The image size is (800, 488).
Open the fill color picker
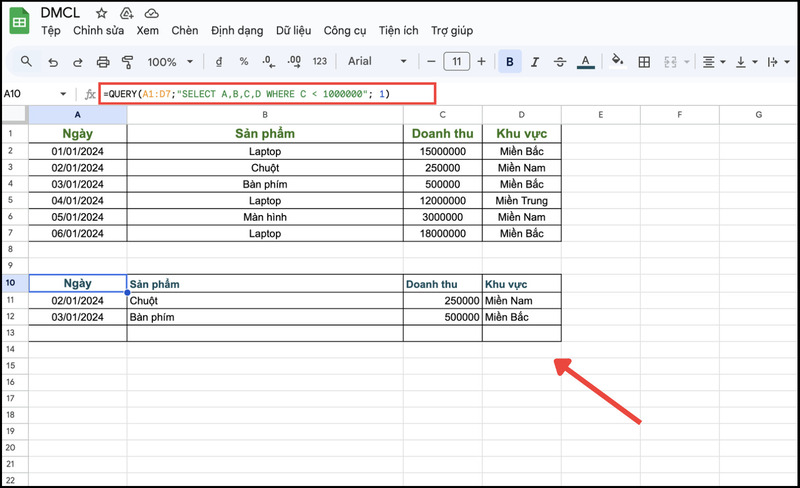pyautogui.click(x=617, y=62)
